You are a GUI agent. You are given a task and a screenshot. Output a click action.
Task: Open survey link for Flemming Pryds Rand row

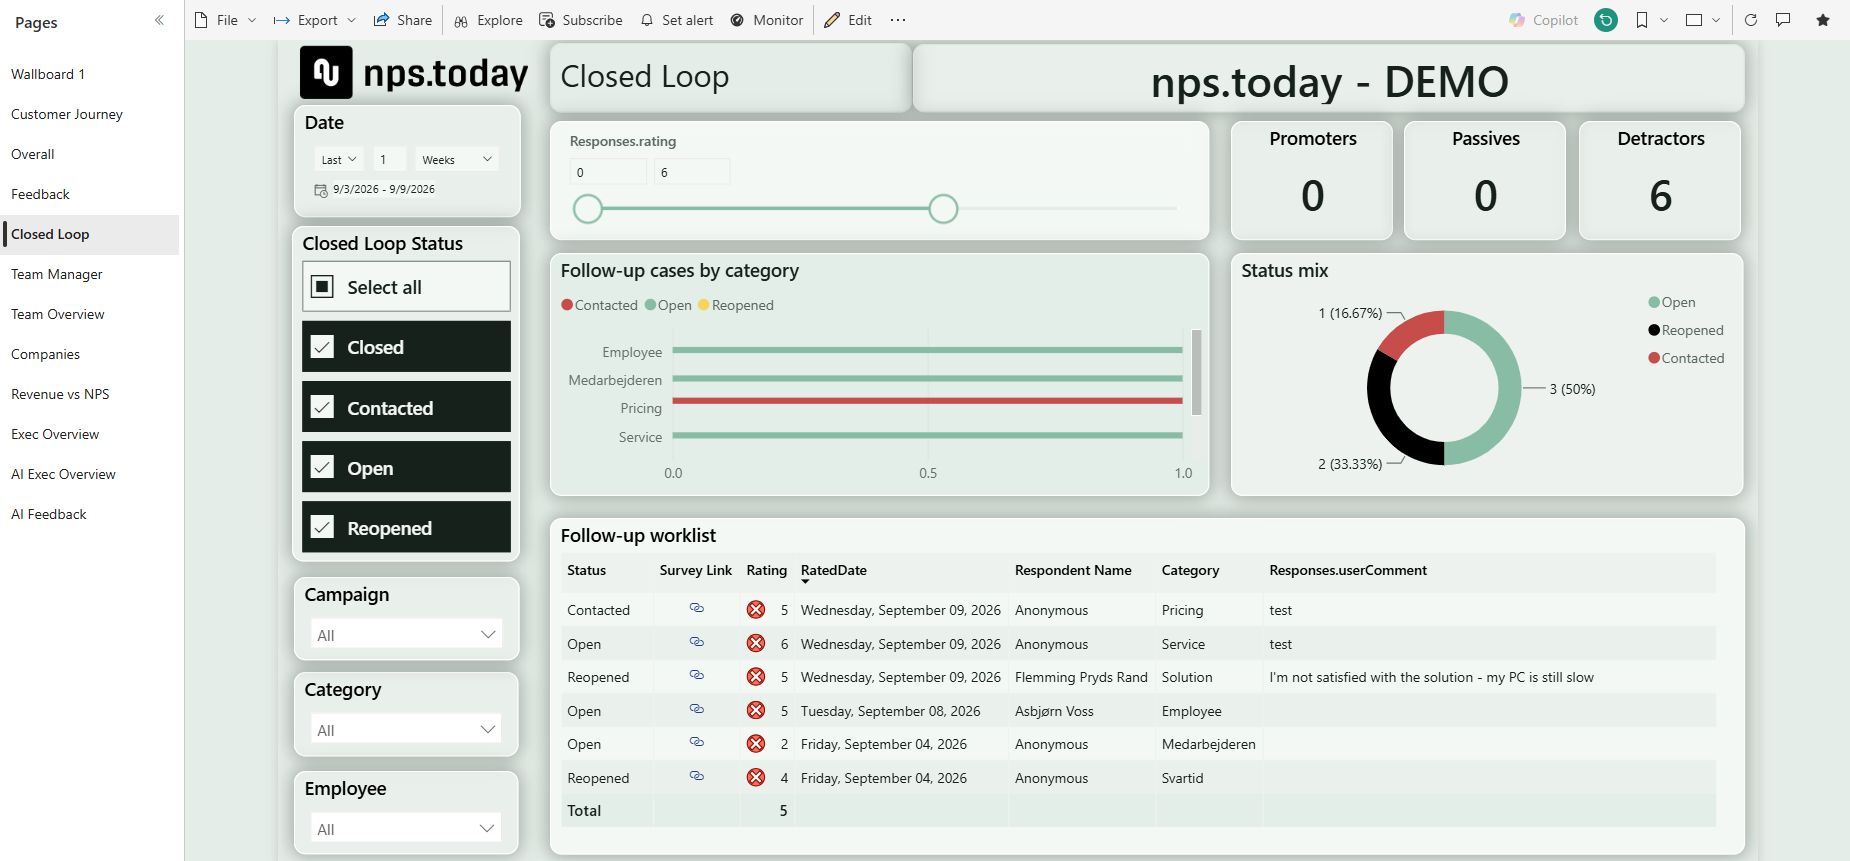[697, 675]
